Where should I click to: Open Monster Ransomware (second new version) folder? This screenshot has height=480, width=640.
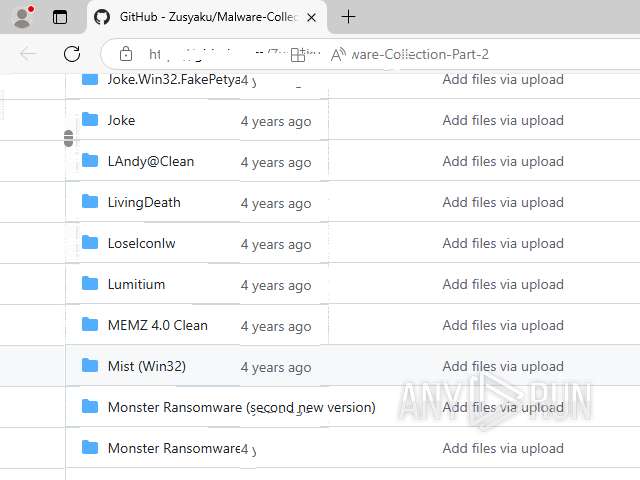[x=242, y=407]
